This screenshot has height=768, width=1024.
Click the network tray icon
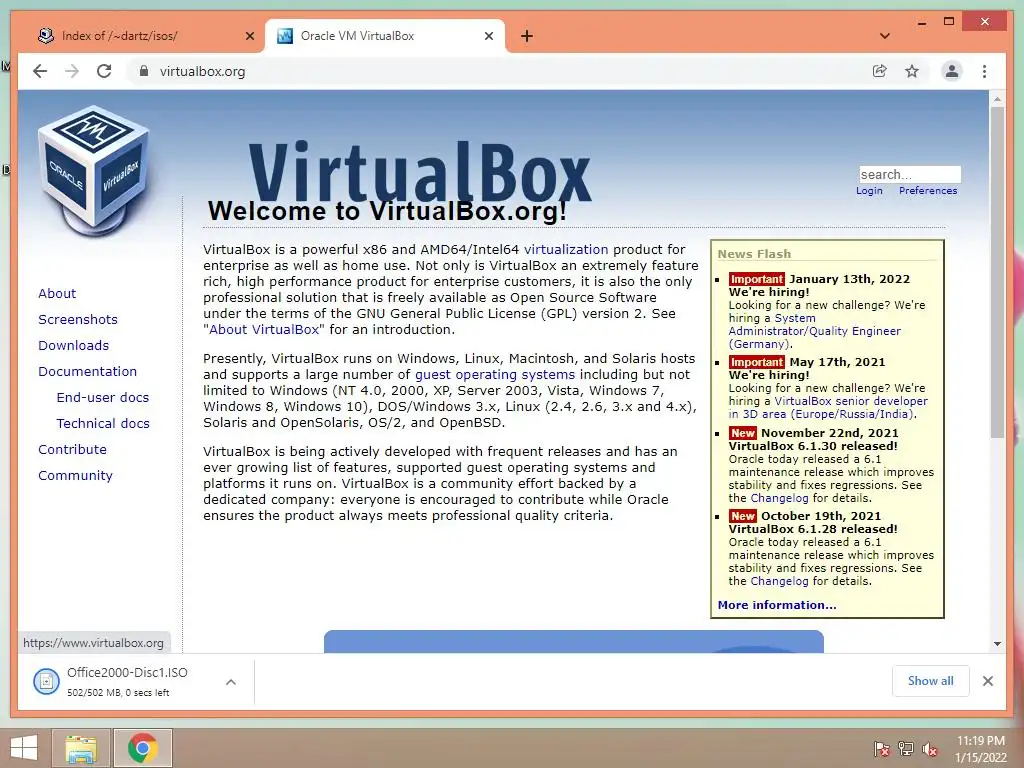coord(906,749)
